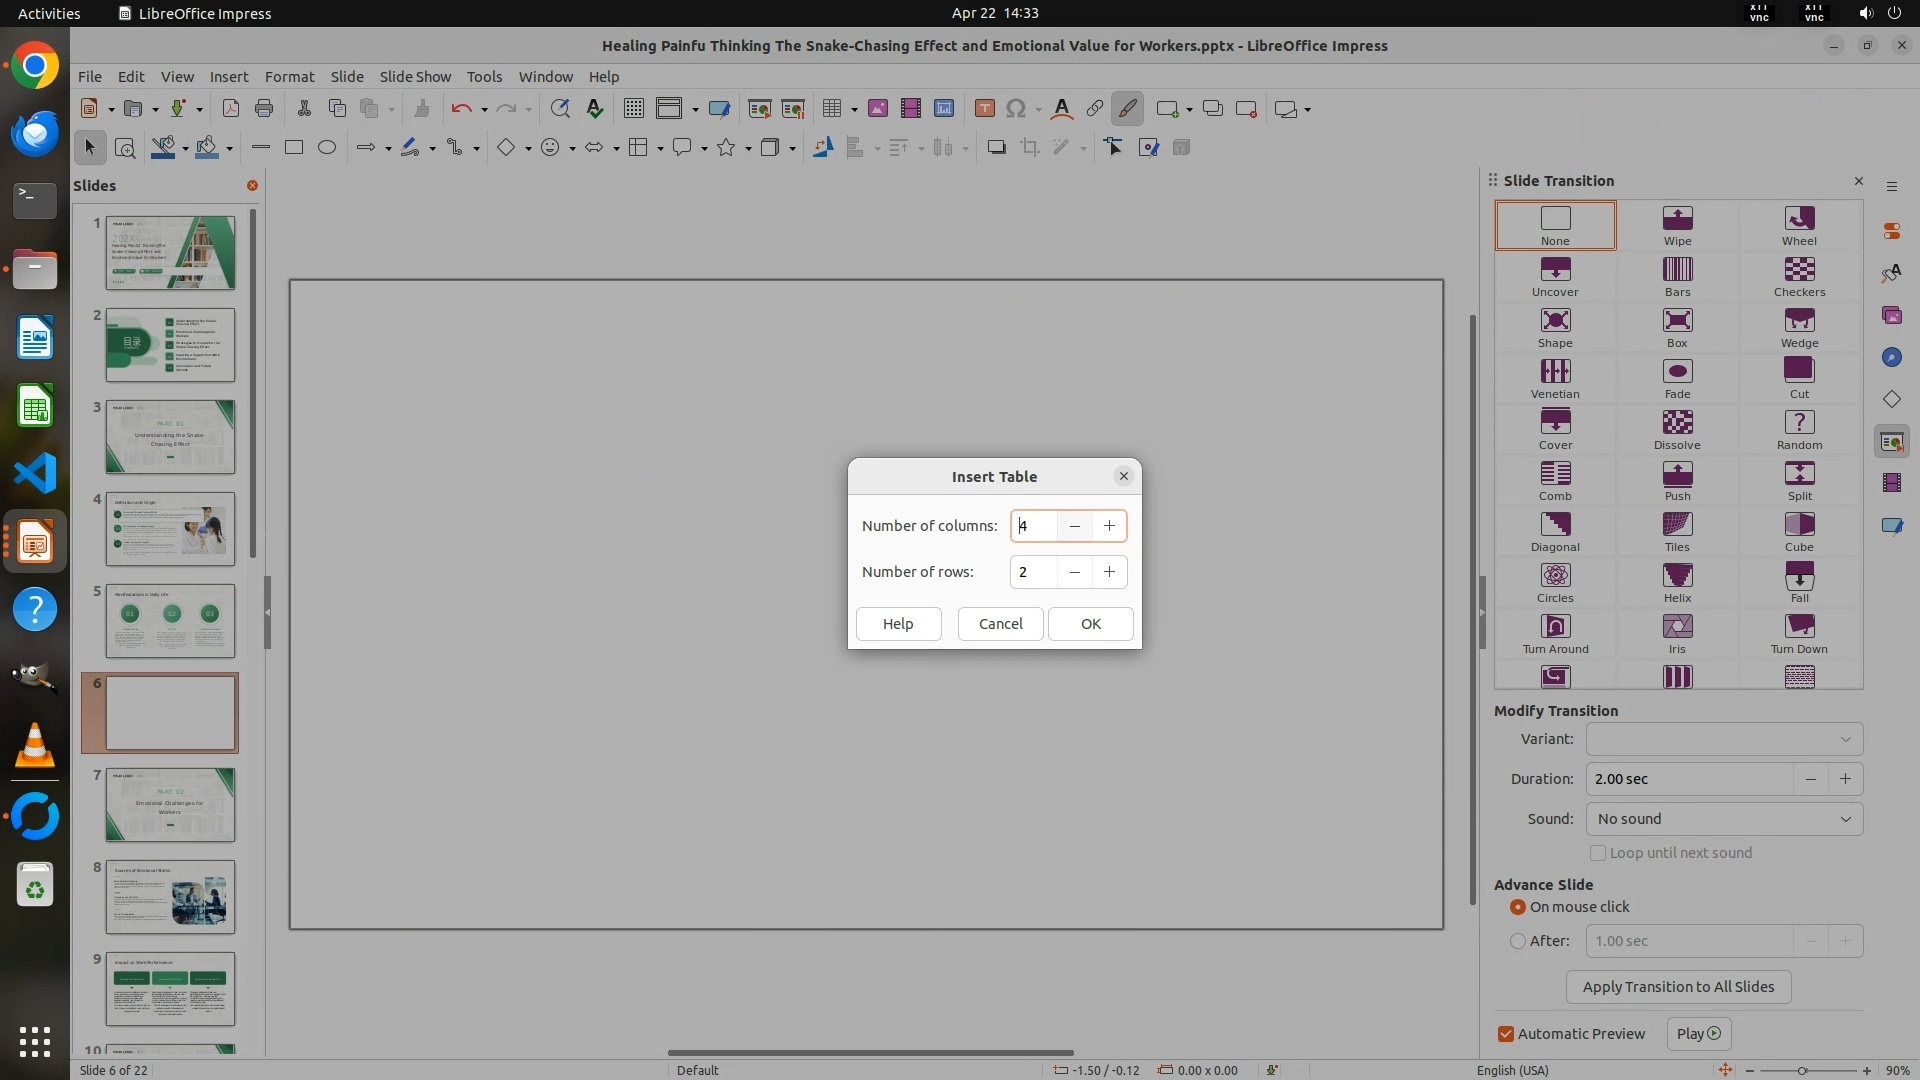Viewport: 1920px width, 1080px height.
Task: Select 'On mouse click' radio option
Action: coord(1518,907)
